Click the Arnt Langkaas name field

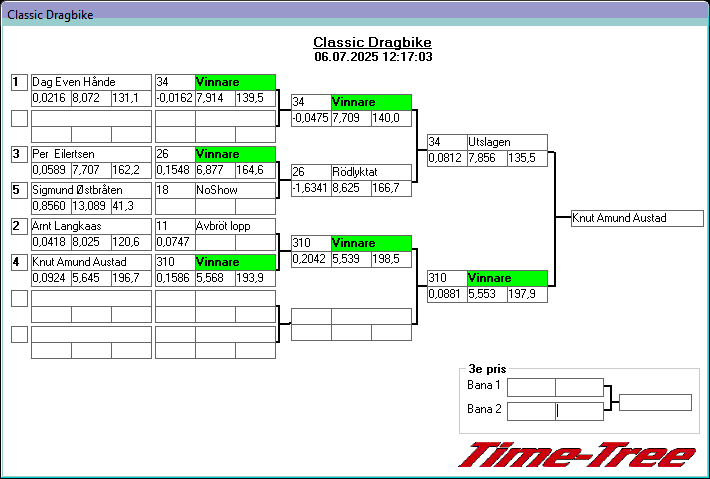(x=91, y=226)
